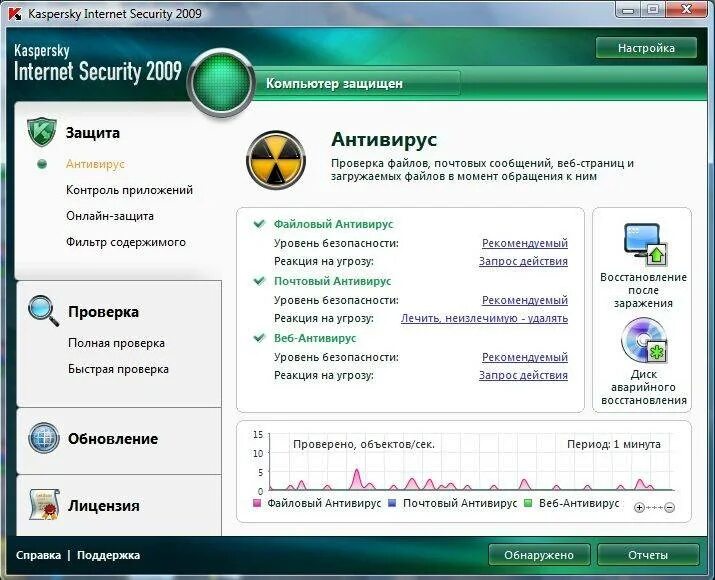Click the Период: 1 минута label
Viewport: 715px width, 580px height.
614,444
